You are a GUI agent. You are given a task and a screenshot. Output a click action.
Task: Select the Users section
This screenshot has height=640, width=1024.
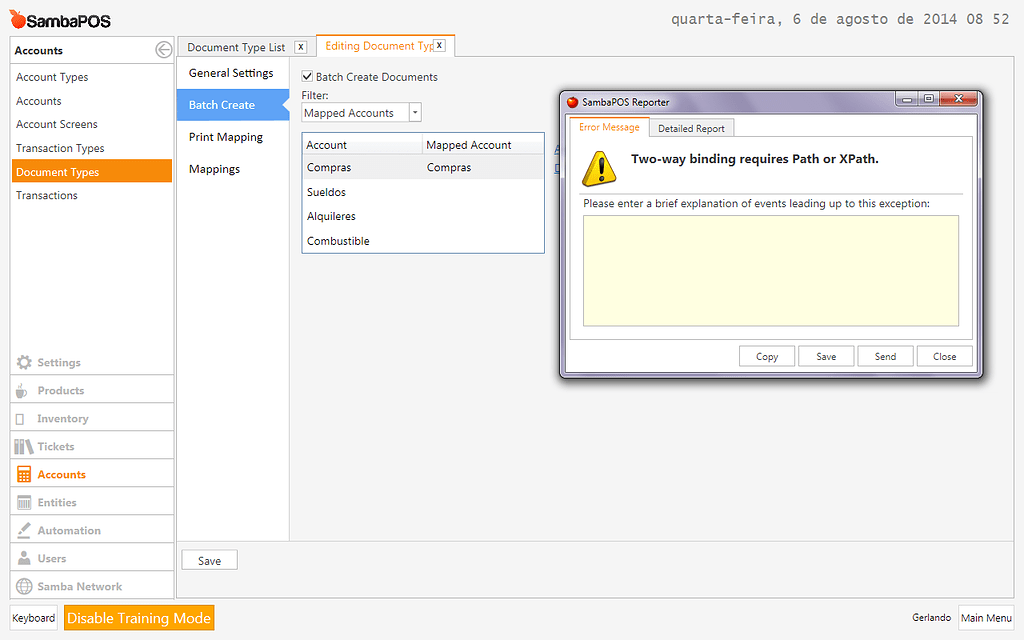click(22, 585)
